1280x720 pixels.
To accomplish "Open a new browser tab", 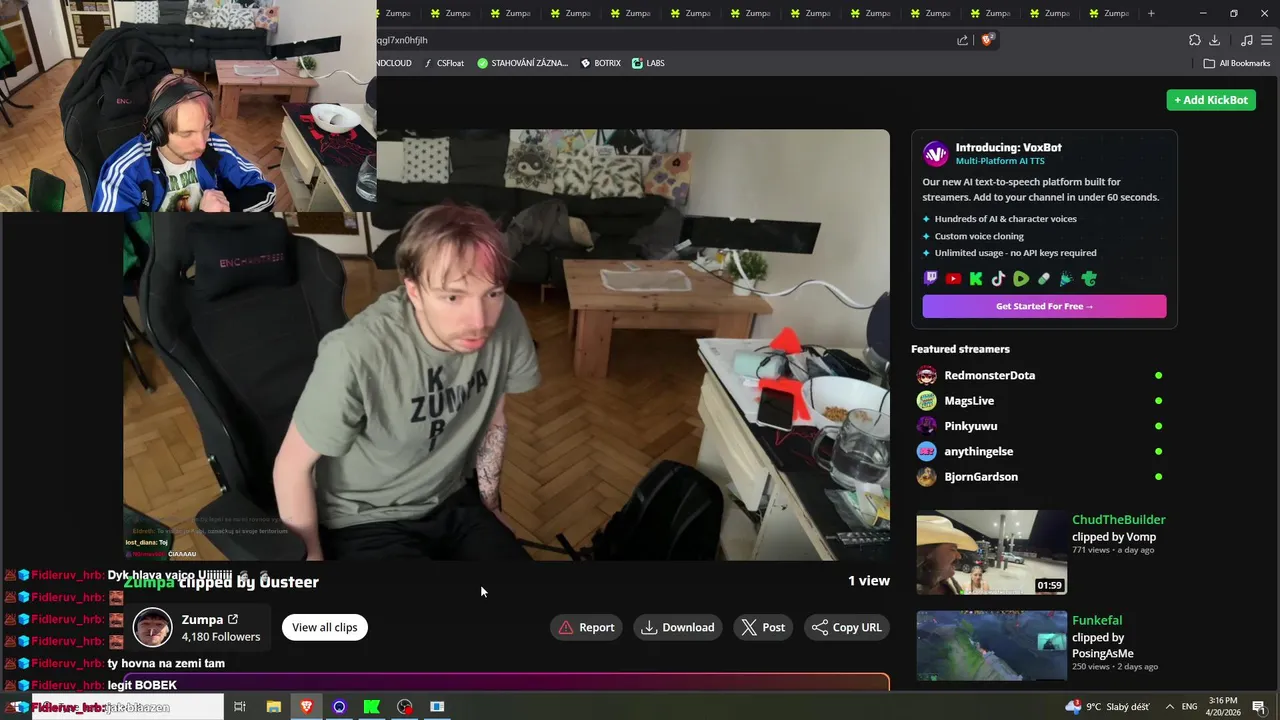I will point(1151,13).
